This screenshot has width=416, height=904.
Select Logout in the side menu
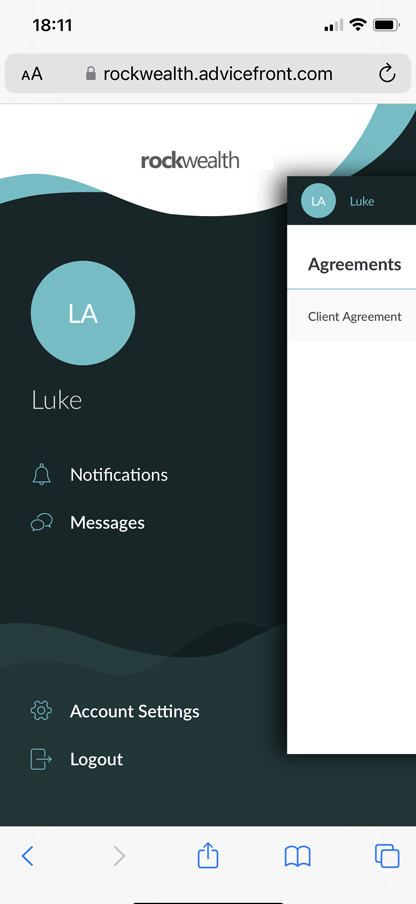(x=96, y=759)
